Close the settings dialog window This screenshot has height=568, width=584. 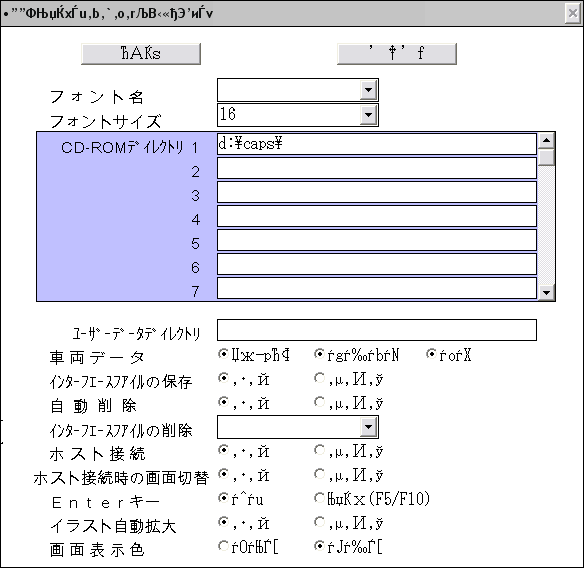(x=572, y=14)
